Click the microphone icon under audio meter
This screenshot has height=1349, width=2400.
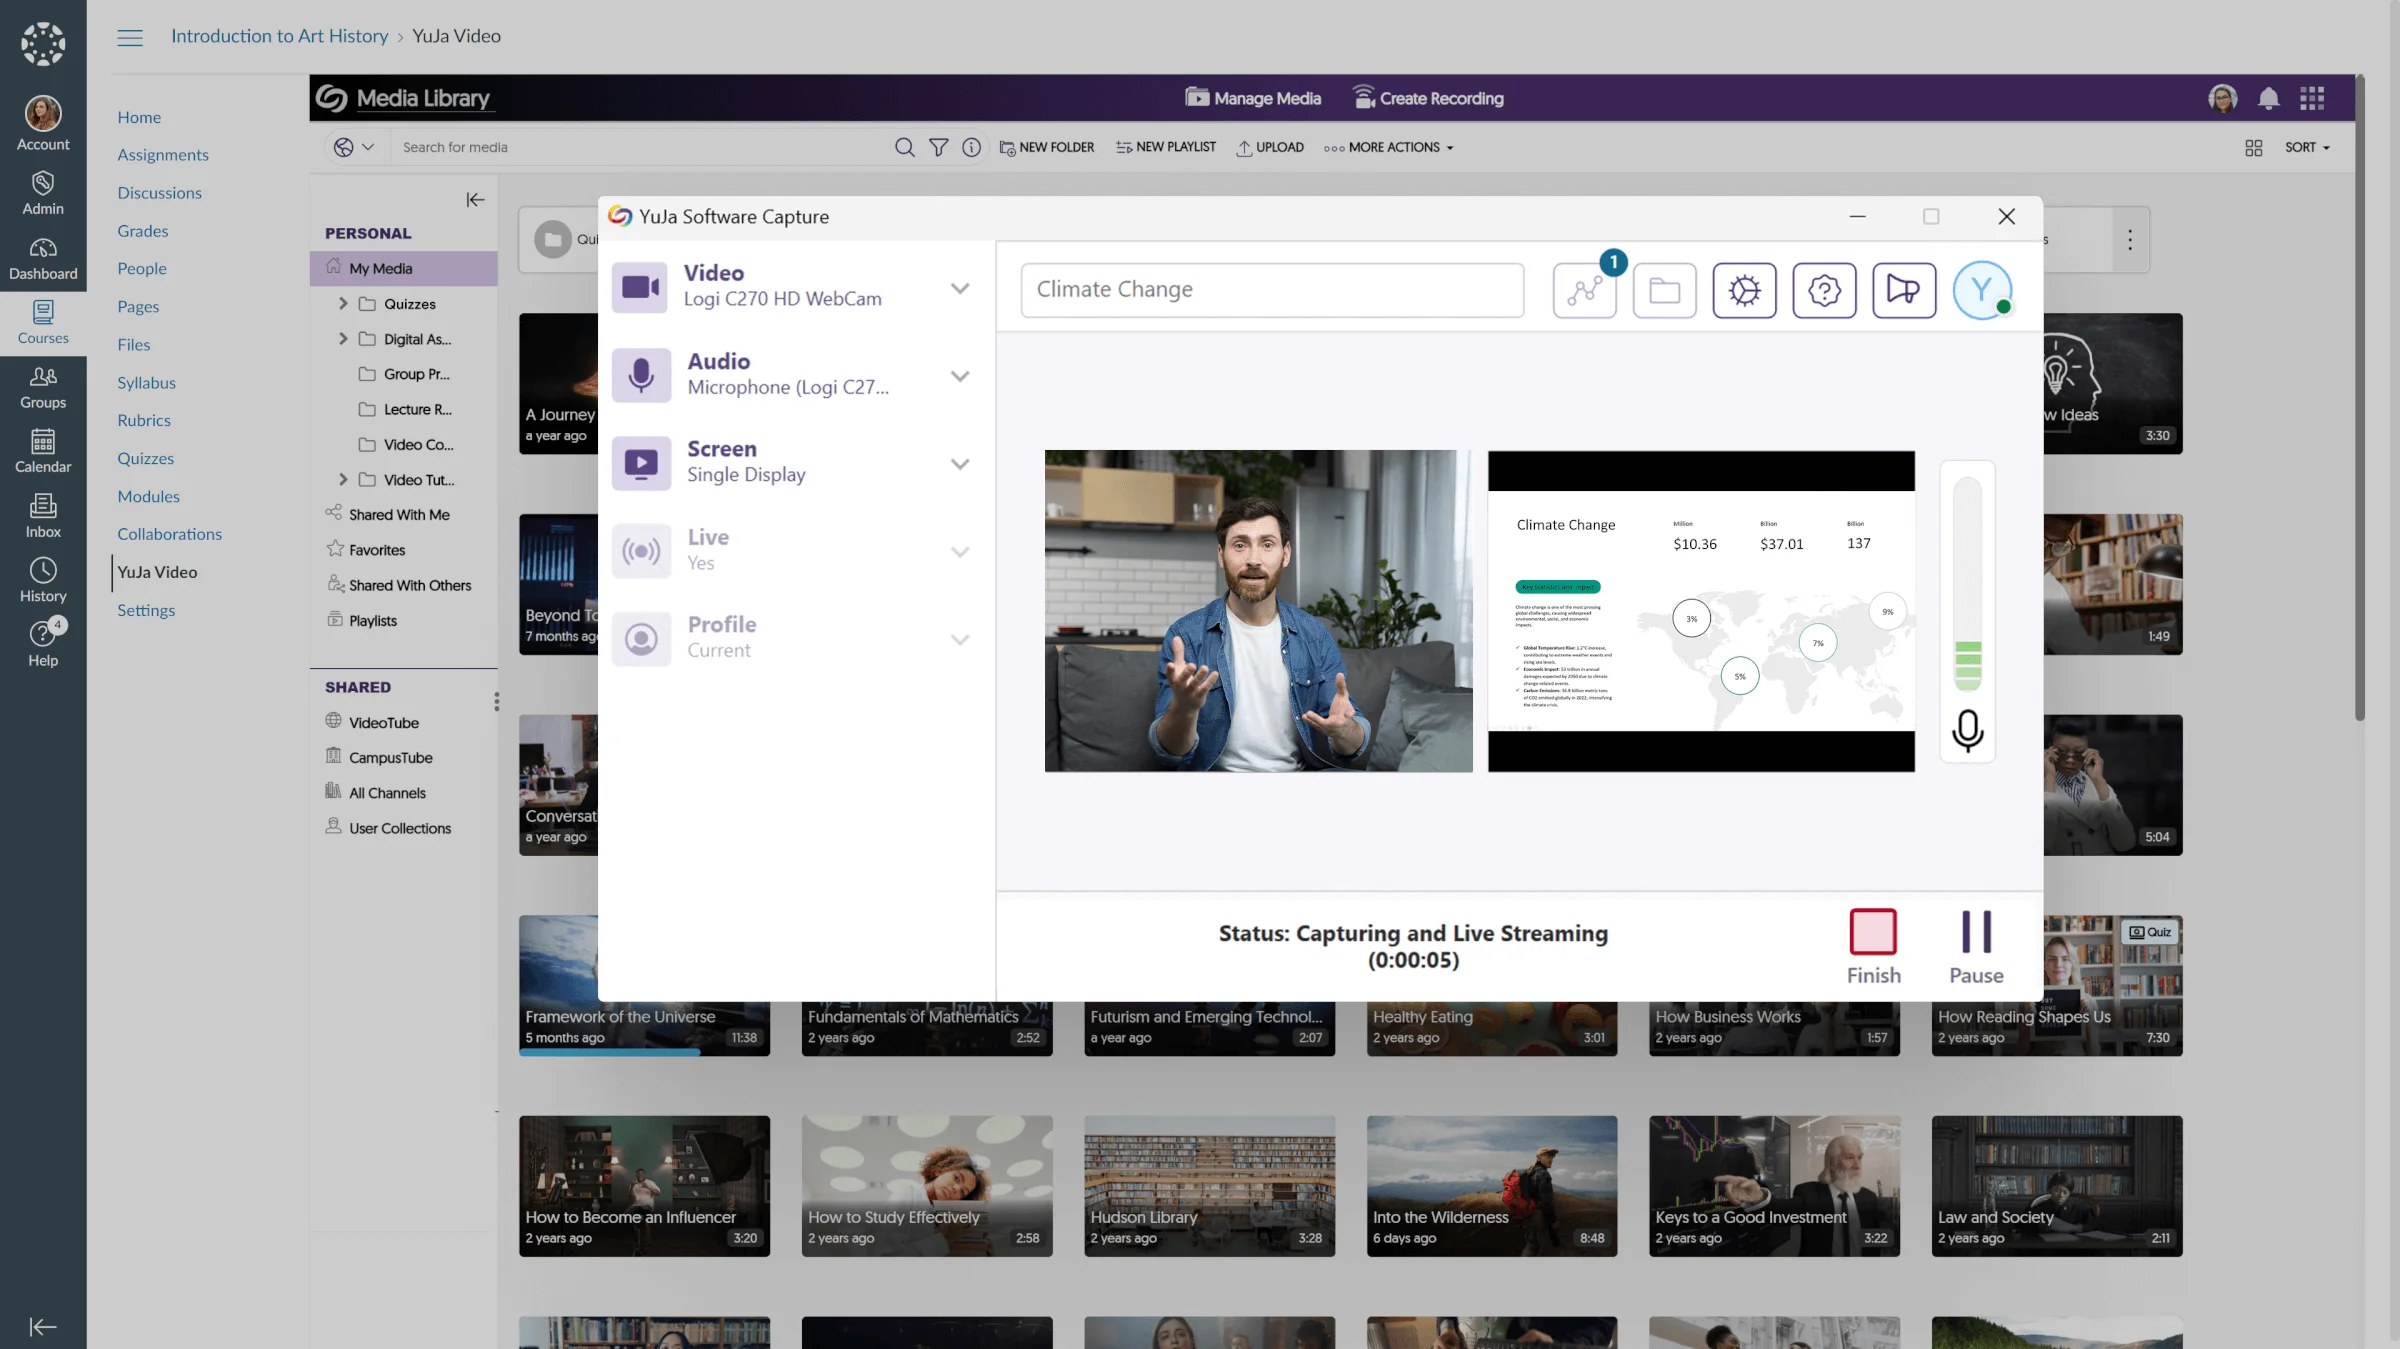(x=1967, y=730)
